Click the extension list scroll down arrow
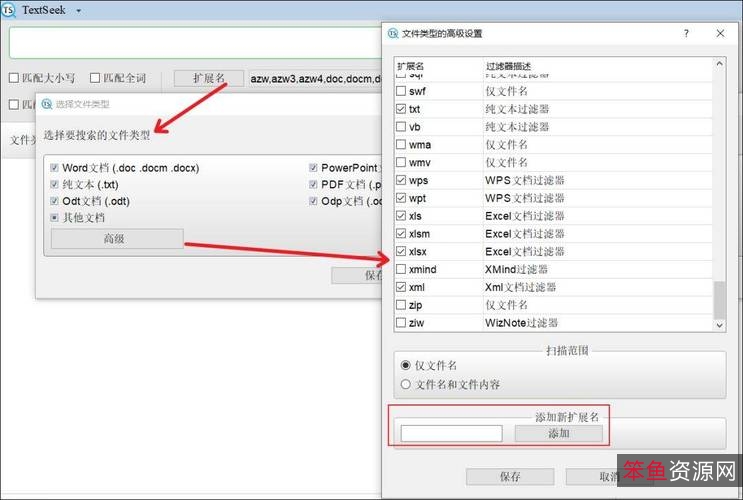 719,325
